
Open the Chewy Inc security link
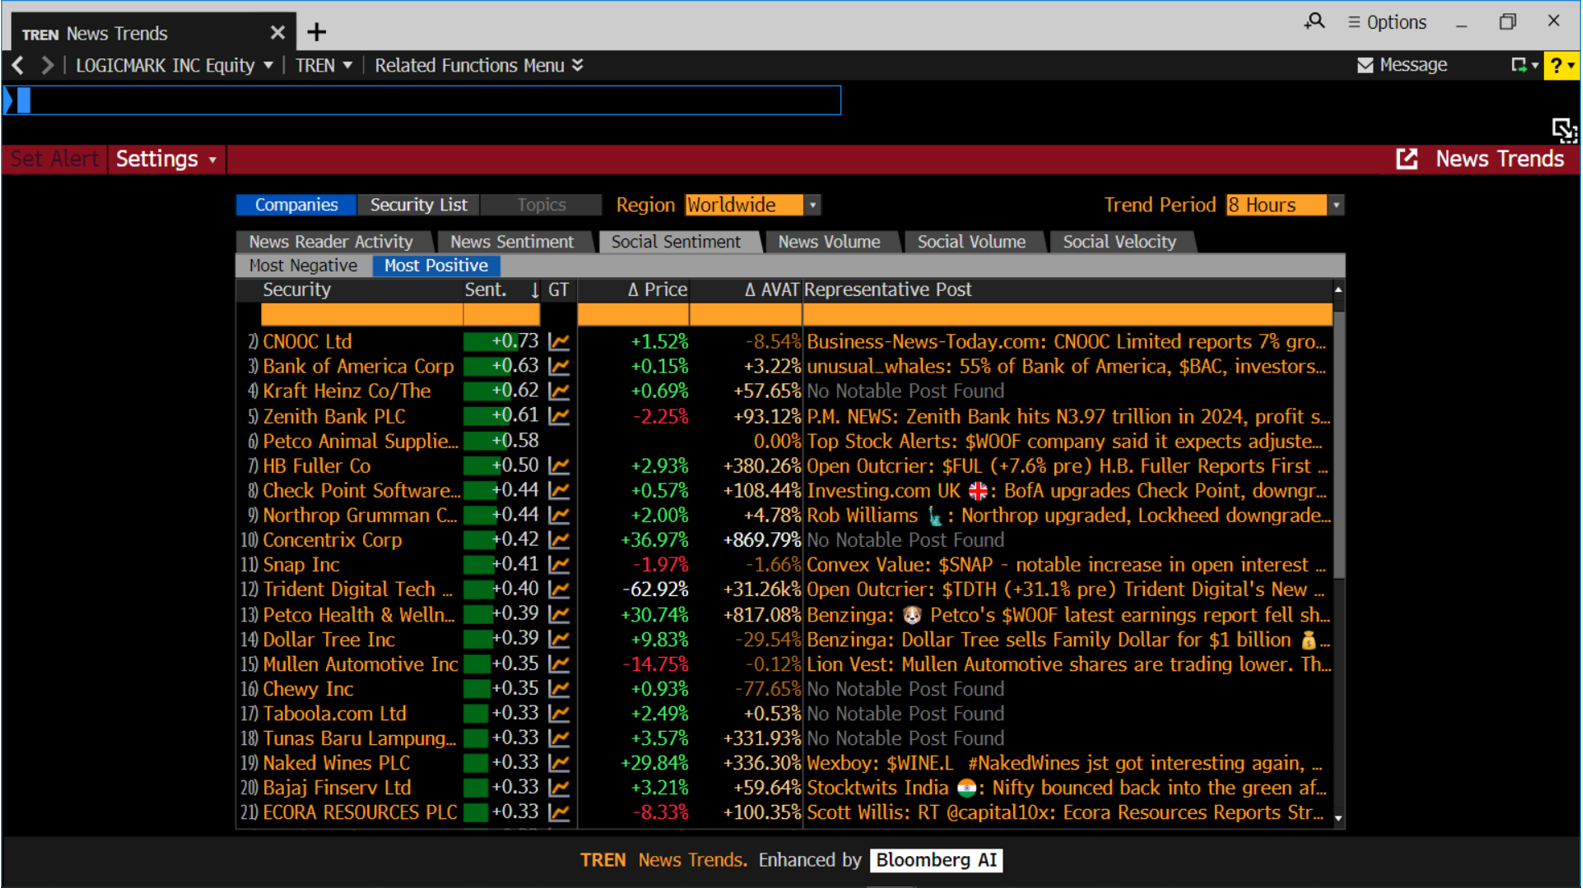tap(308, 689)
